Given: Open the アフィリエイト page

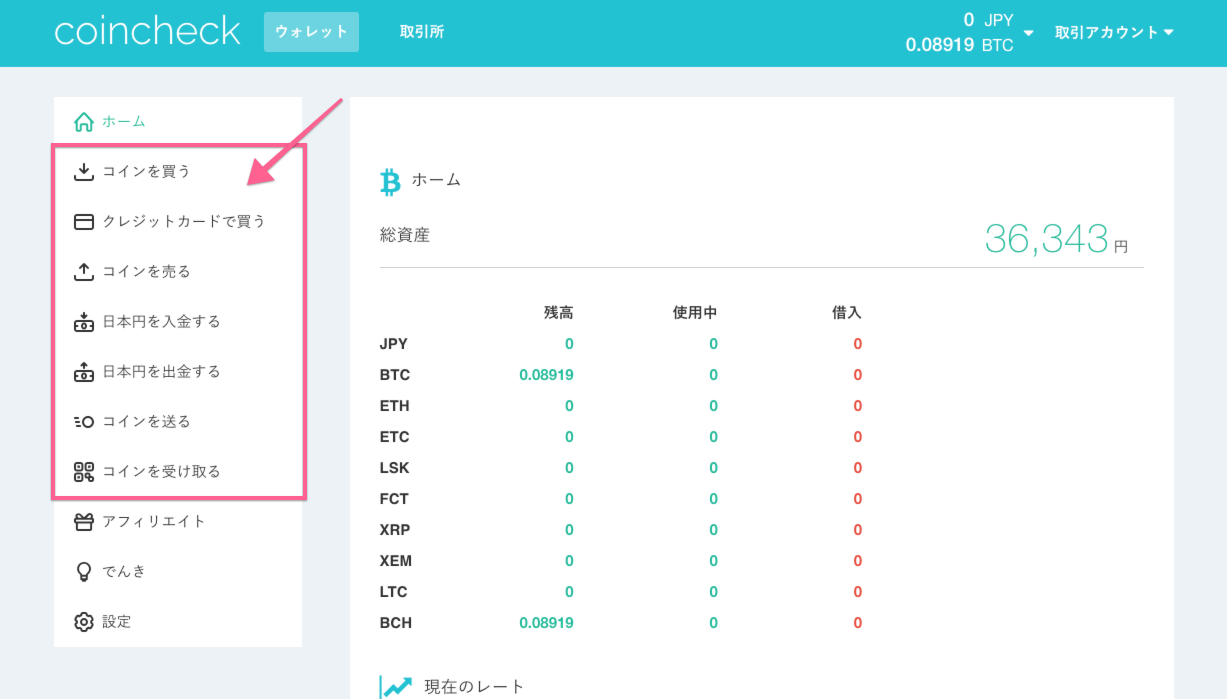Looking at the screenshot, I should point(178,522).
